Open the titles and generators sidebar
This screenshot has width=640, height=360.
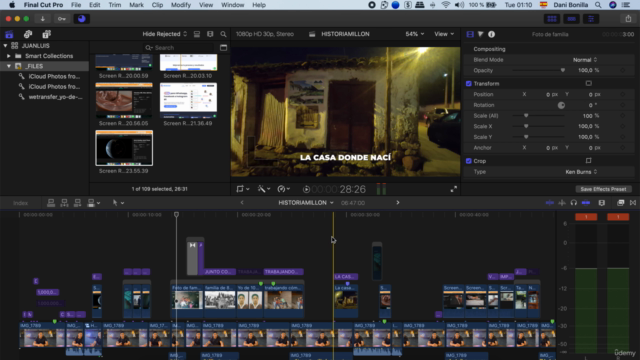click(x=47, y=34)
